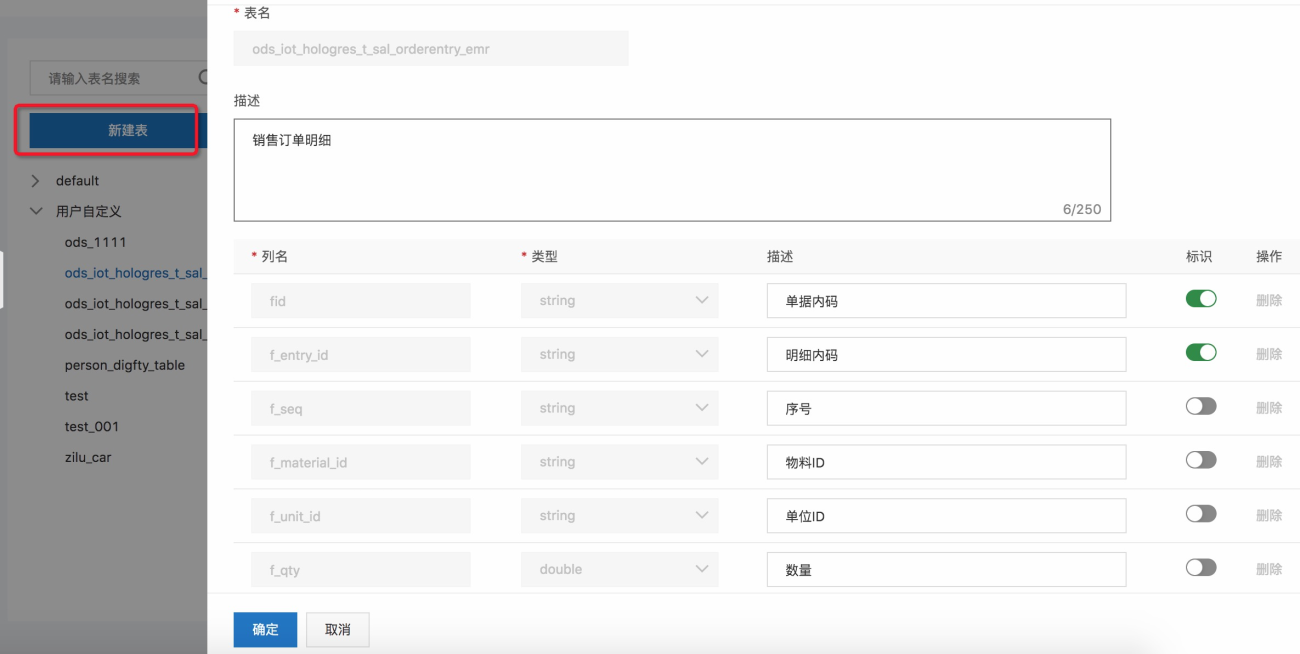Click the search magnifier icon in sidebar
Screen dimensions: 1300x654
click(x=203, y=77)
